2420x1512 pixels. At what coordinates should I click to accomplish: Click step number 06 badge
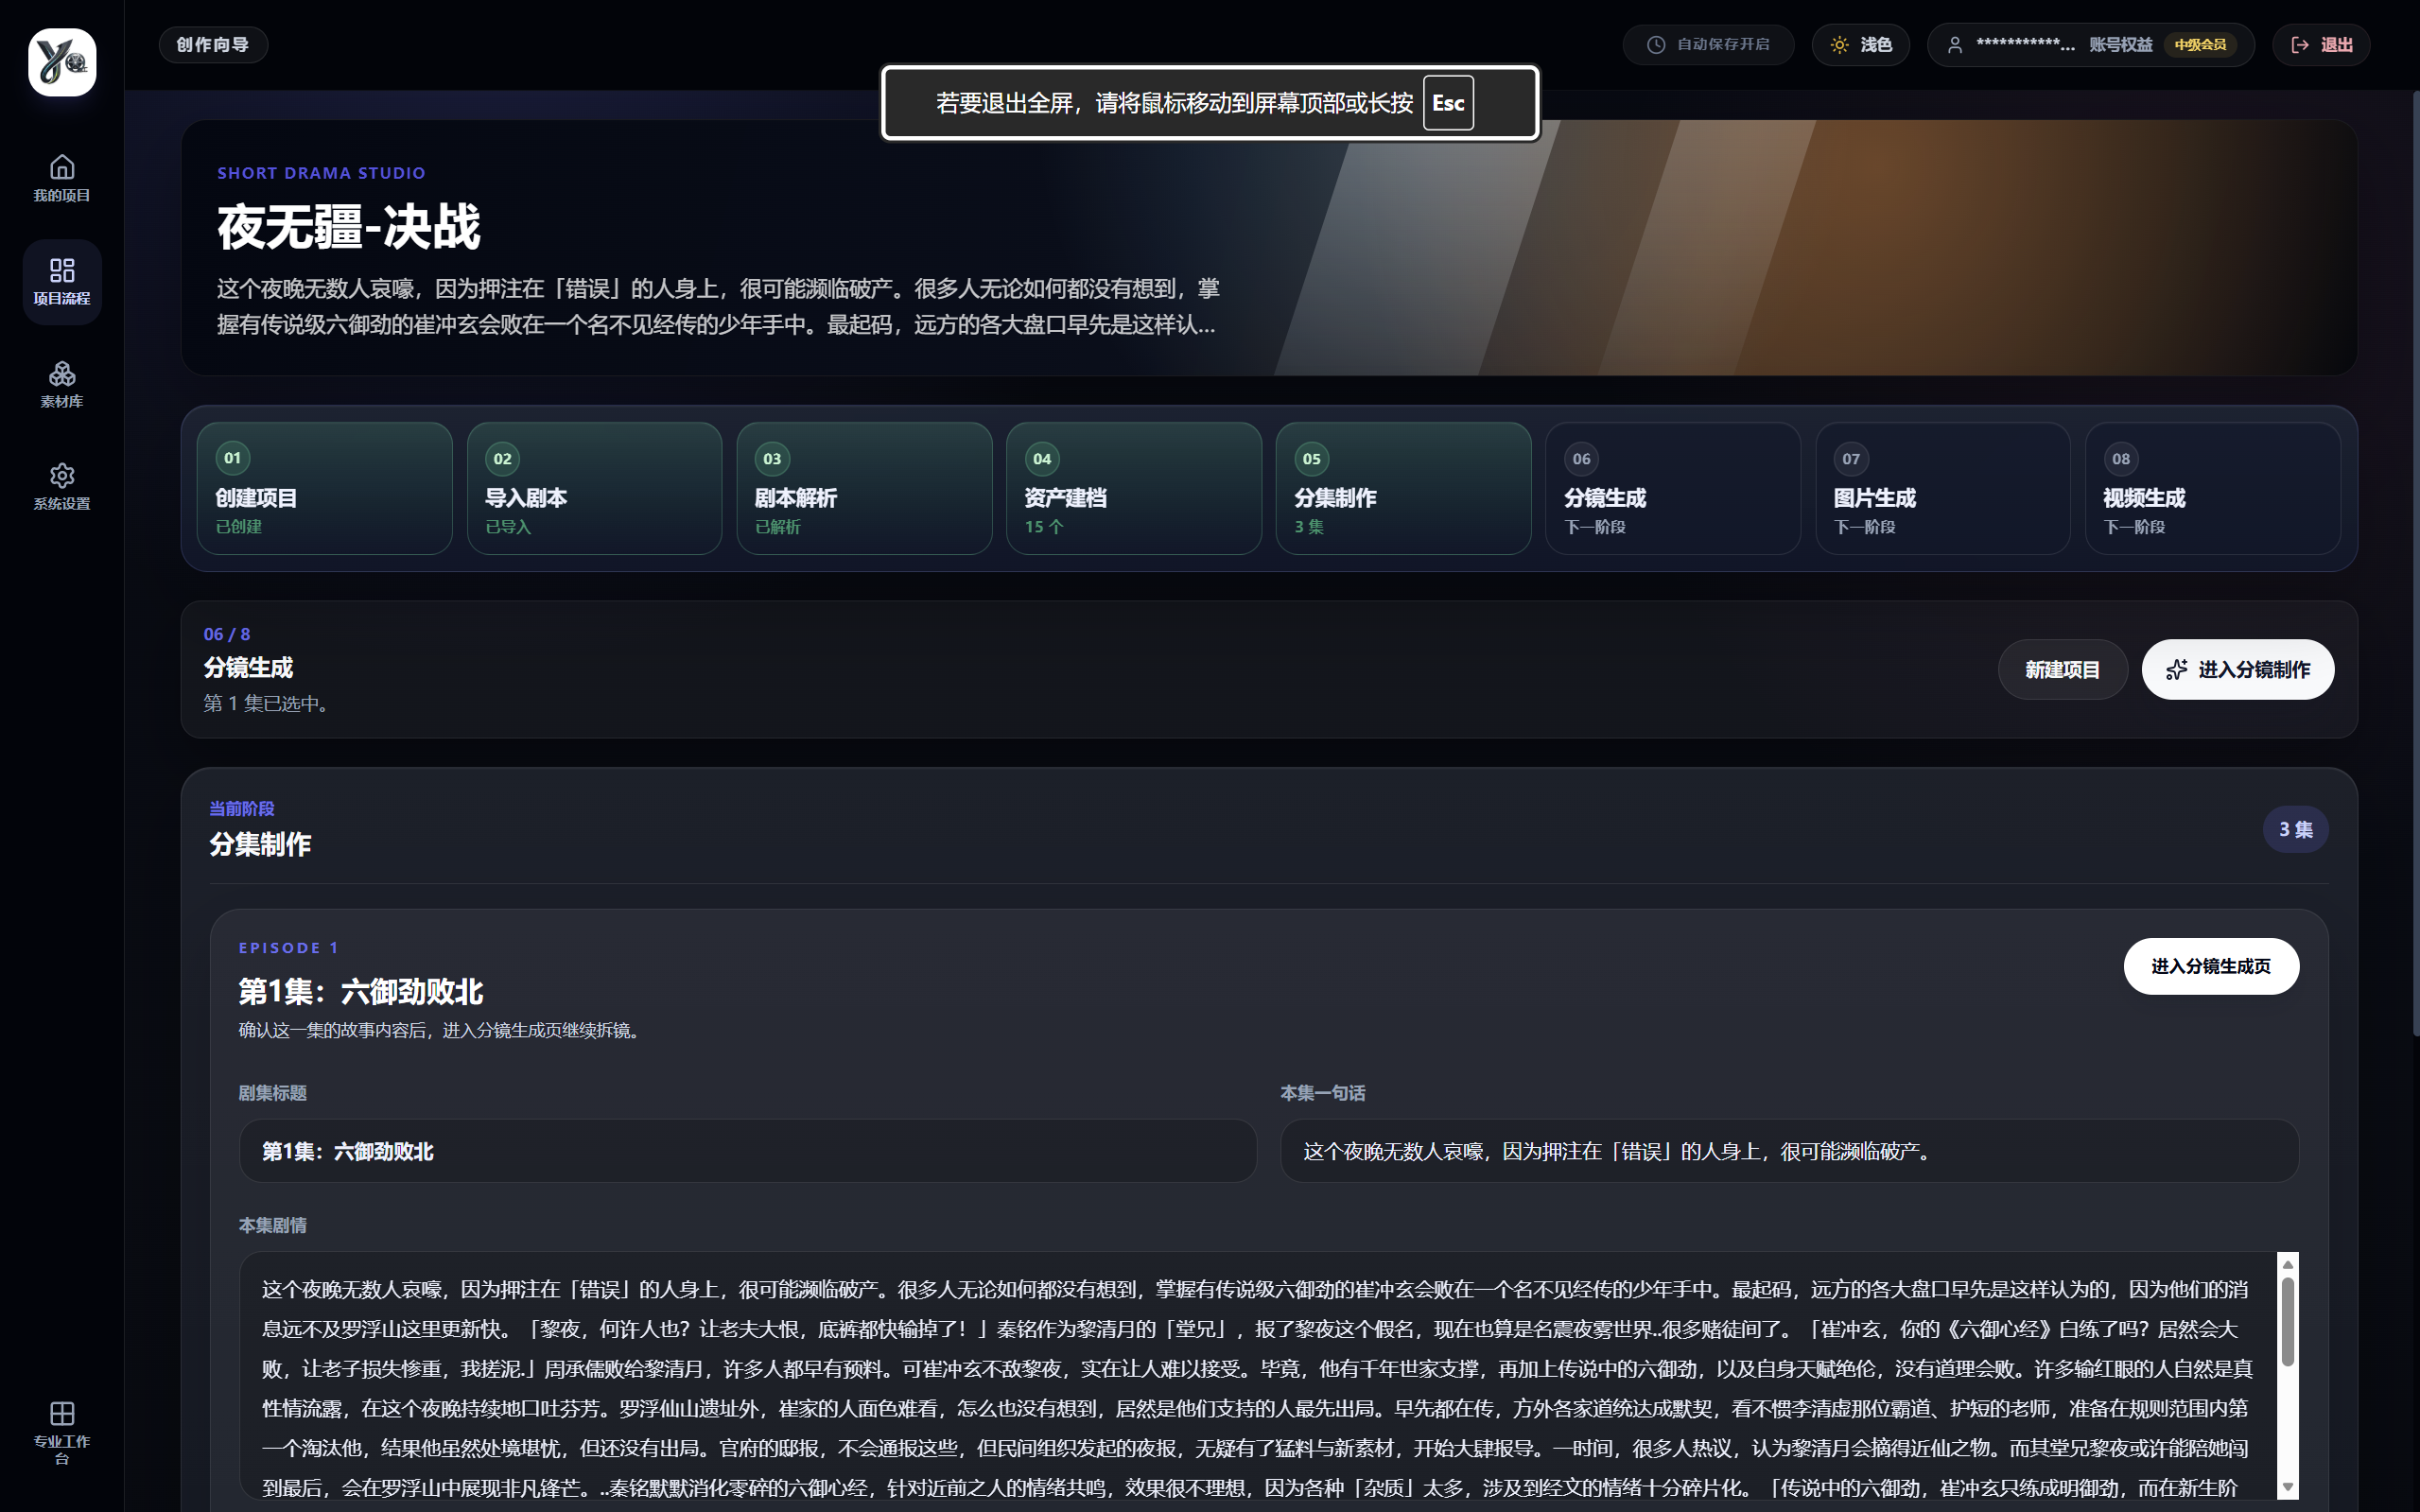point(1581,459)
